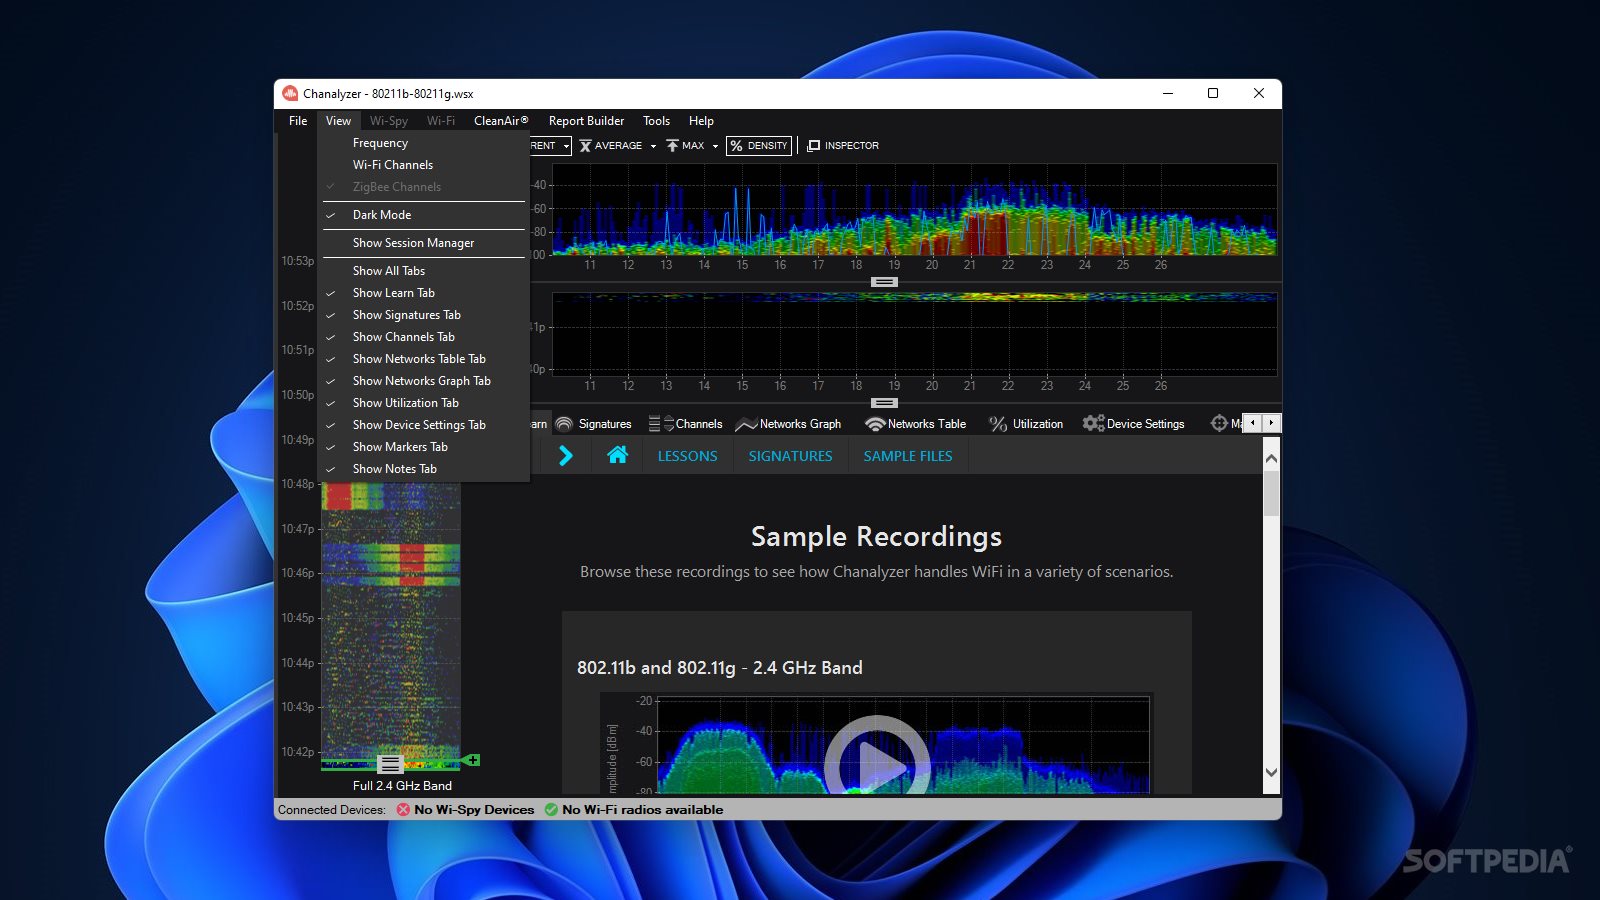Open the Current trace dropdown arrow
Screen dimensions: 1600x900
(x=566, y=146)
